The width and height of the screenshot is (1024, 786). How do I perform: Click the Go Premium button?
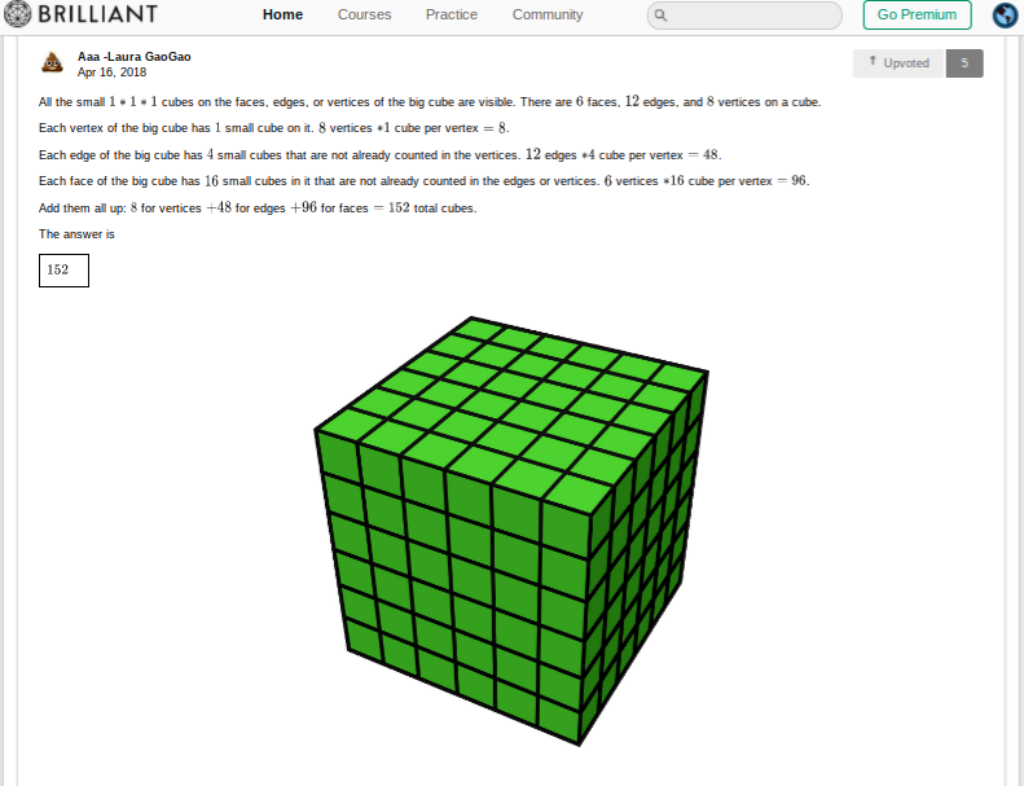916,15
